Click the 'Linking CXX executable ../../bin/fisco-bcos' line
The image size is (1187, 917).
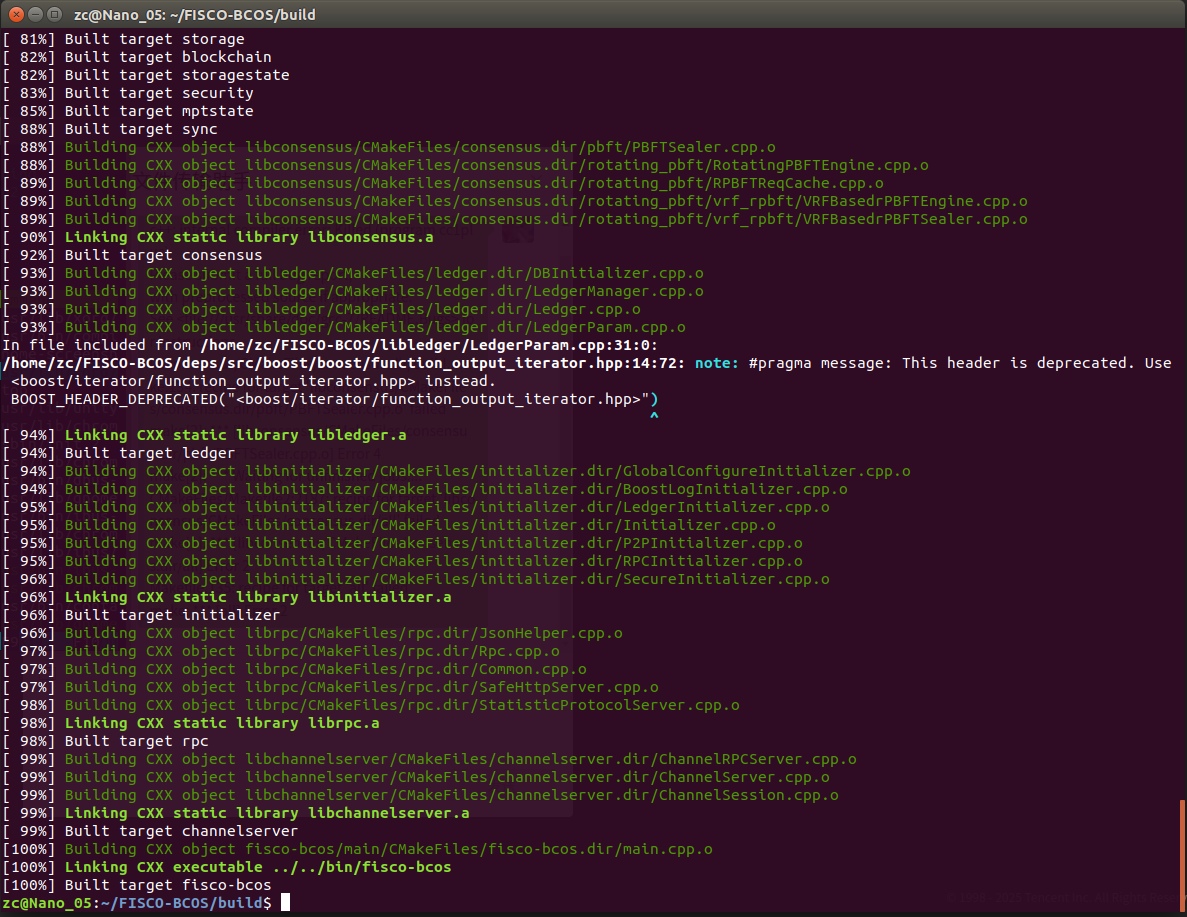click(x=226, y=867)
